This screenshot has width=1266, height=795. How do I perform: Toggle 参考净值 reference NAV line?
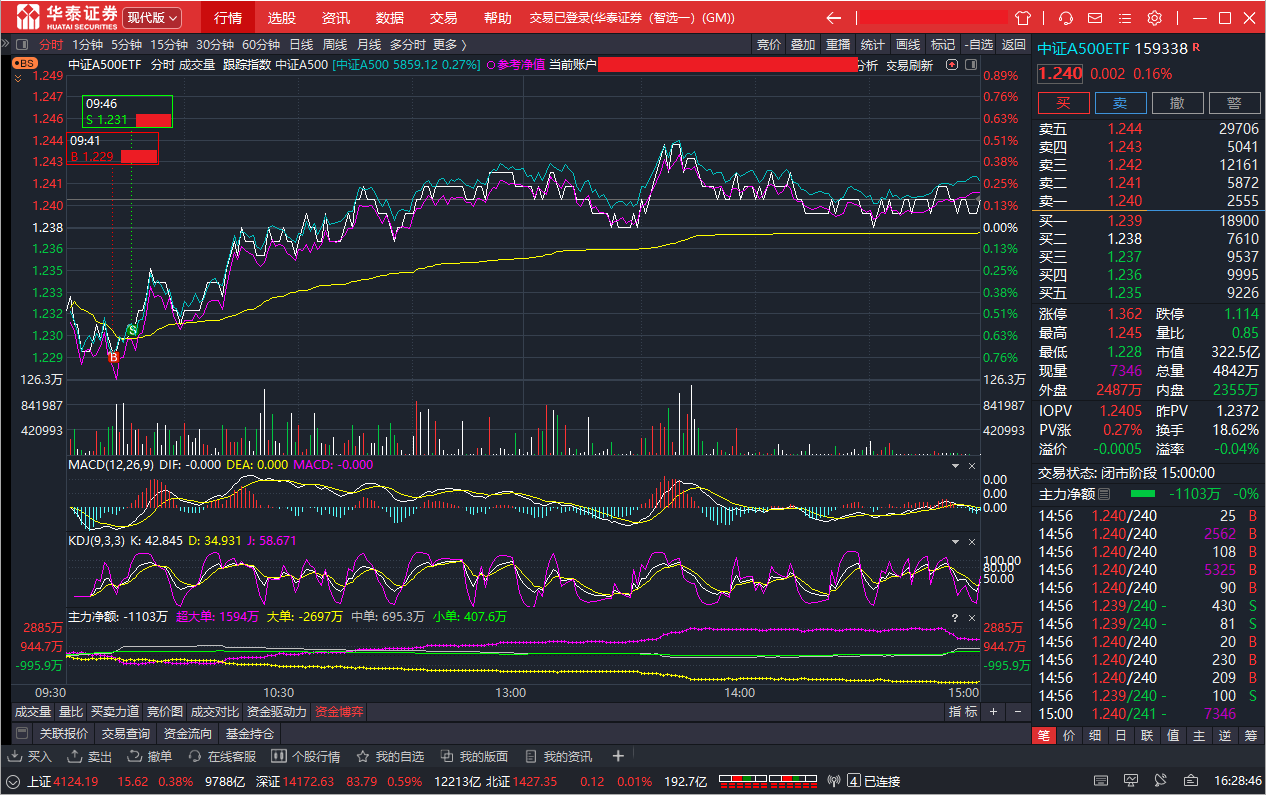(515, 65)
